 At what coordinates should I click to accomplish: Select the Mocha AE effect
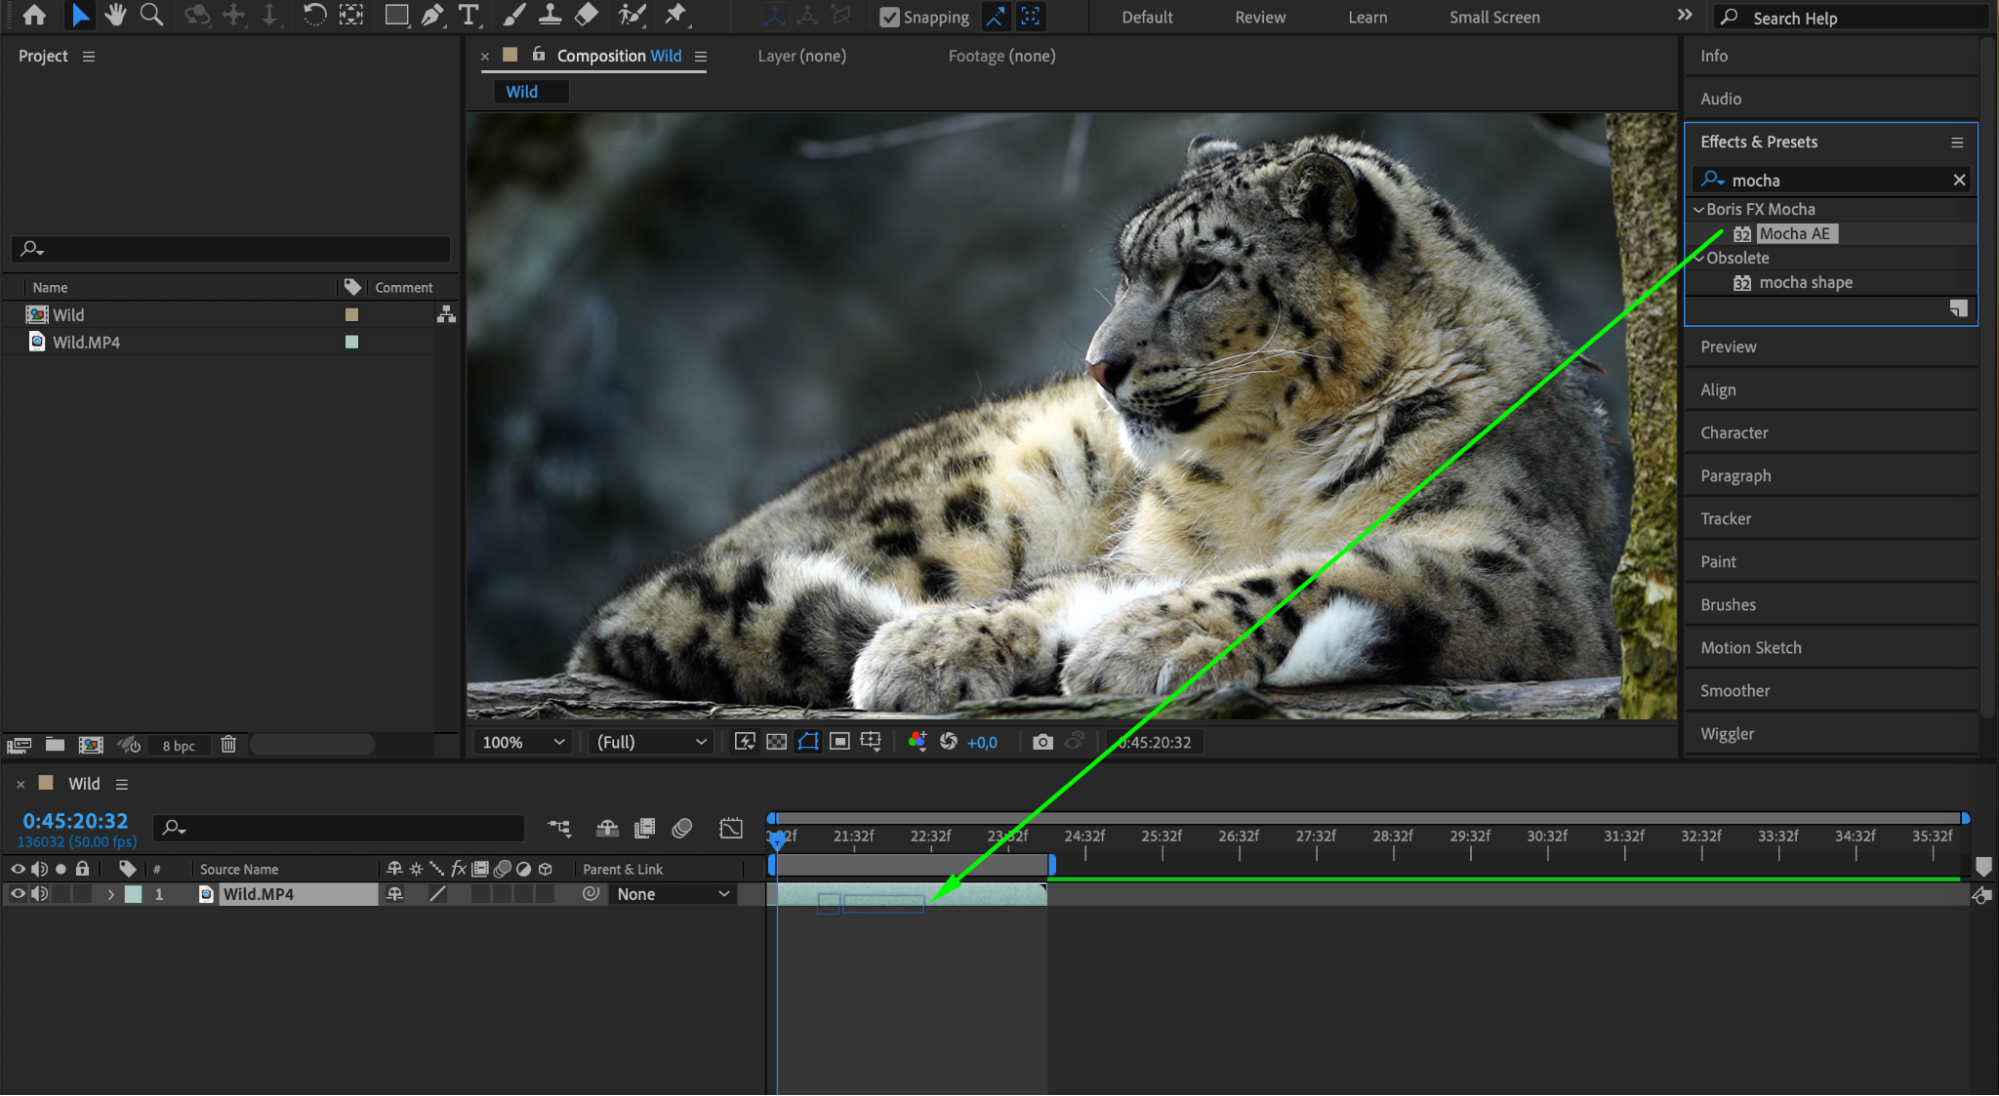(1794, 234)
